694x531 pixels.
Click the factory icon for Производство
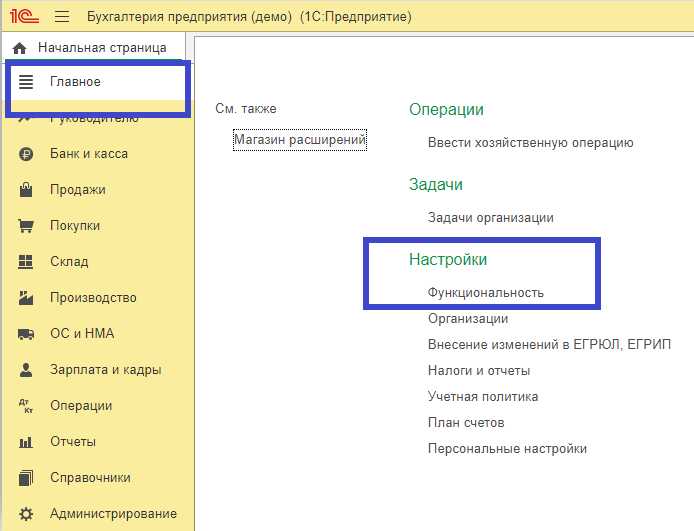pos(26,298)
